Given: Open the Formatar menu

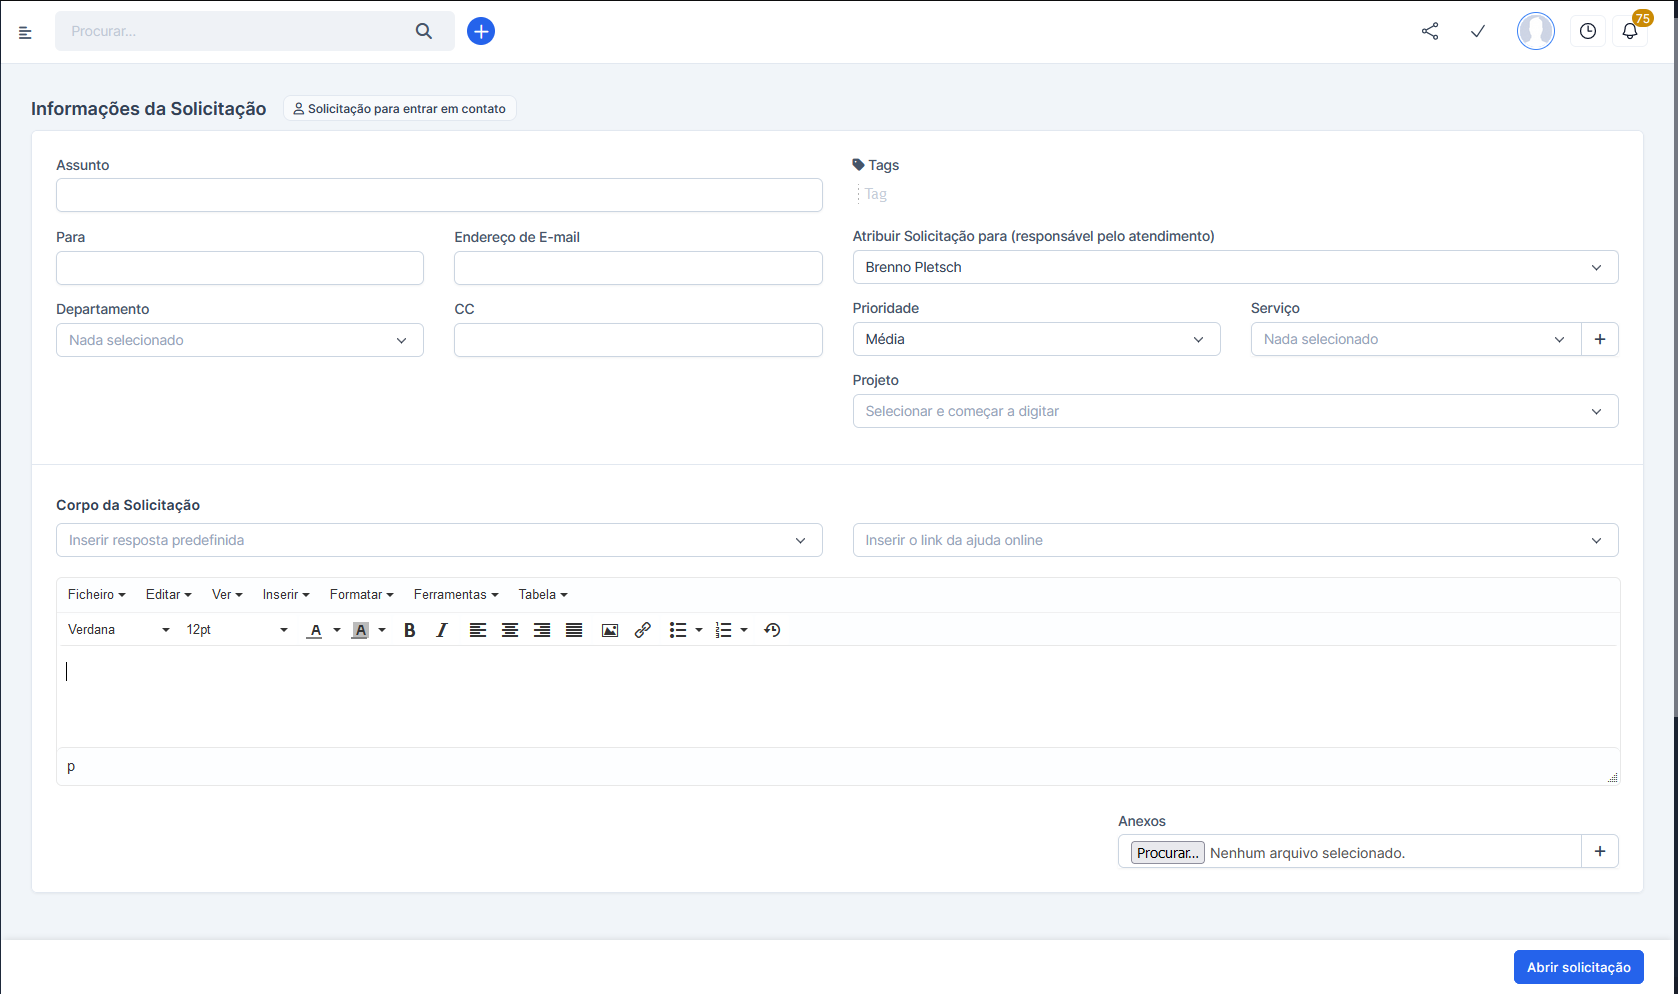Looking at the screenshot, I should click(x=361, y=594).
